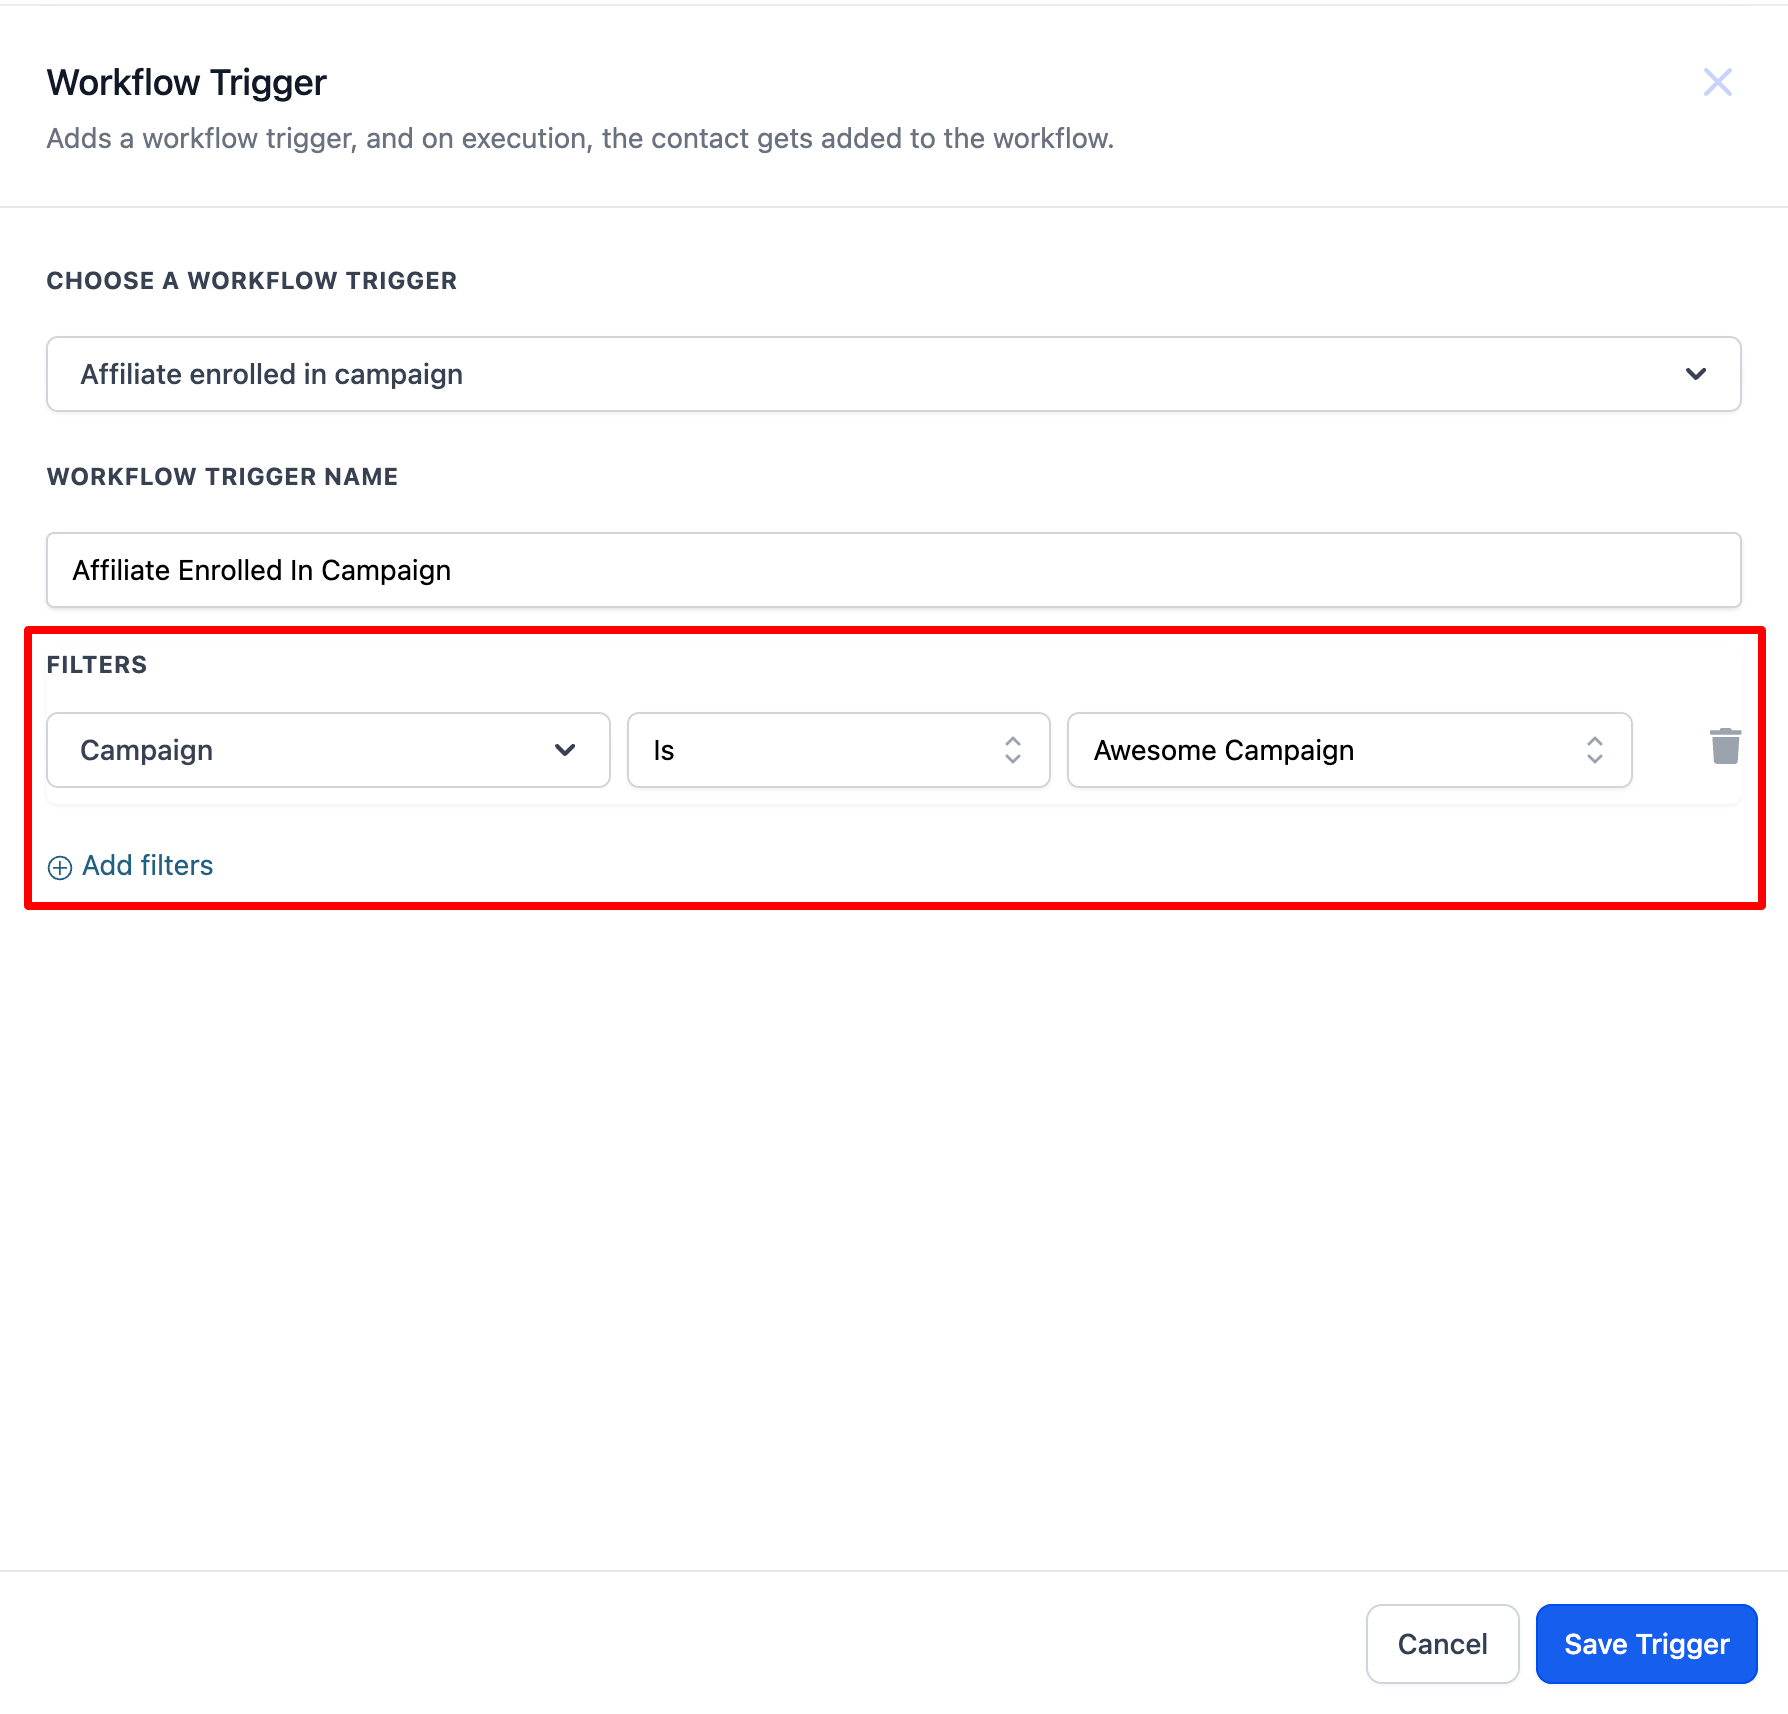Click the Filters section heading
Image resolution: width=1788 pixels, height=1714 pixels.
(x=97, y=665)
